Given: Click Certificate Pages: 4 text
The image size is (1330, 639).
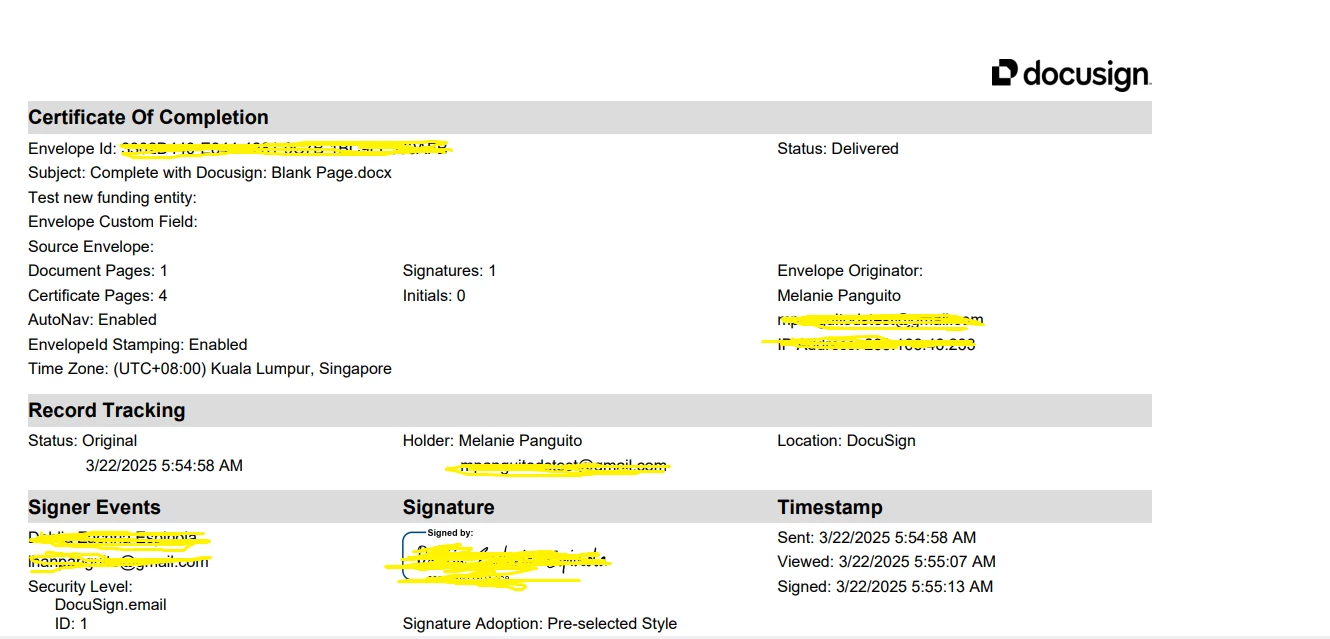Looking at the screenshot, I should point(98,295).
